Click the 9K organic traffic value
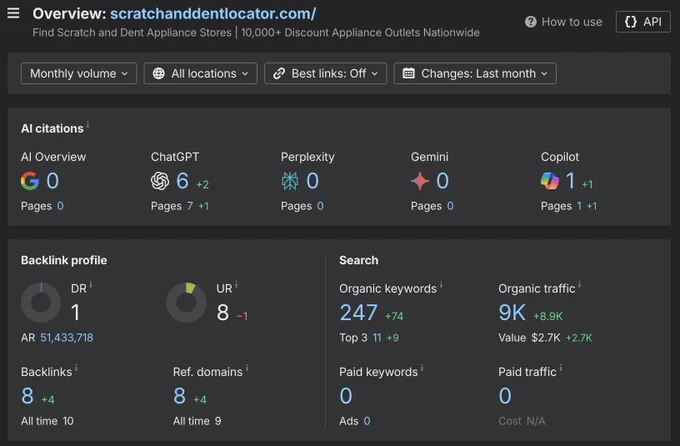Image resolution: width=680 pixels, height=446 pixels. click(x=512, y=312)
